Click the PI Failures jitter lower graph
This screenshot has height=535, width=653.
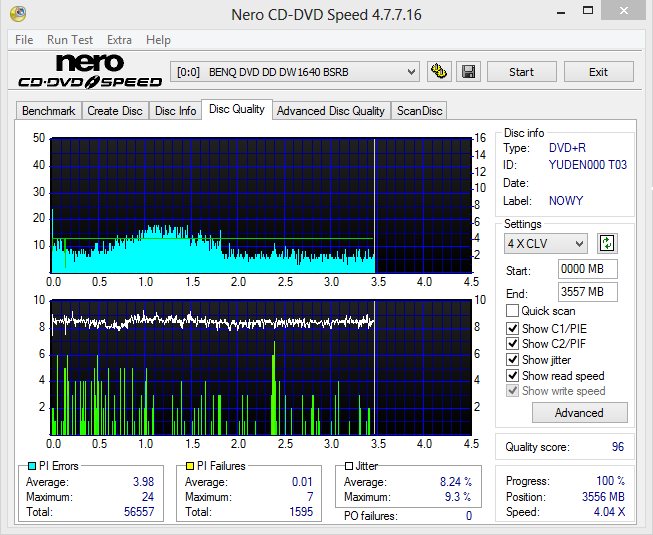261,368
